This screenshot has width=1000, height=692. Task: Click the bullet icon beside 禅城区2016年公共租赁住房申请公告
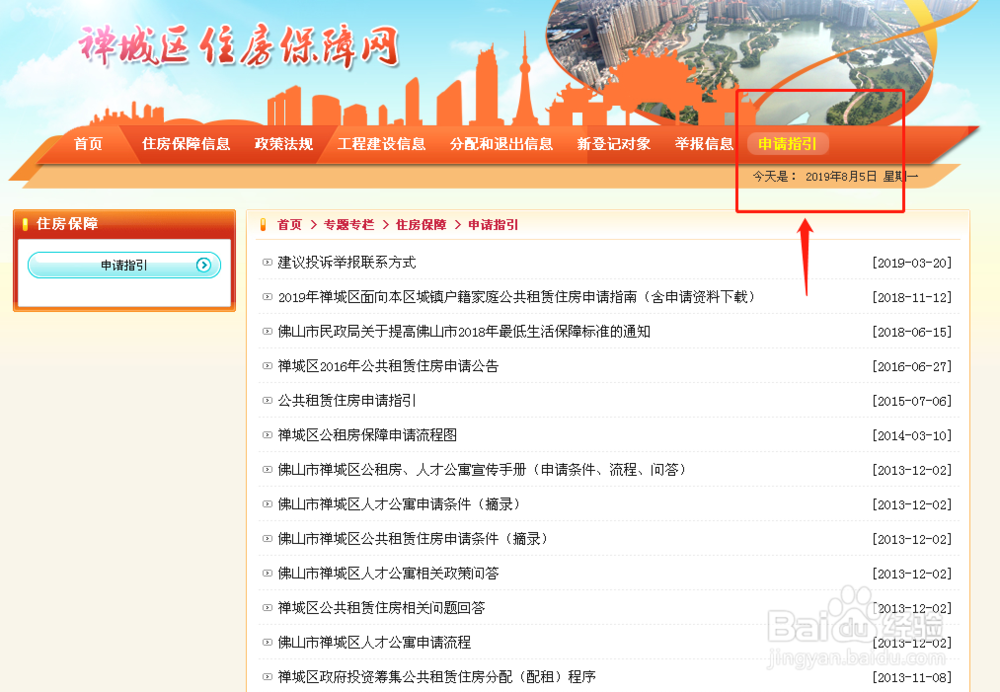coord(265,366)
